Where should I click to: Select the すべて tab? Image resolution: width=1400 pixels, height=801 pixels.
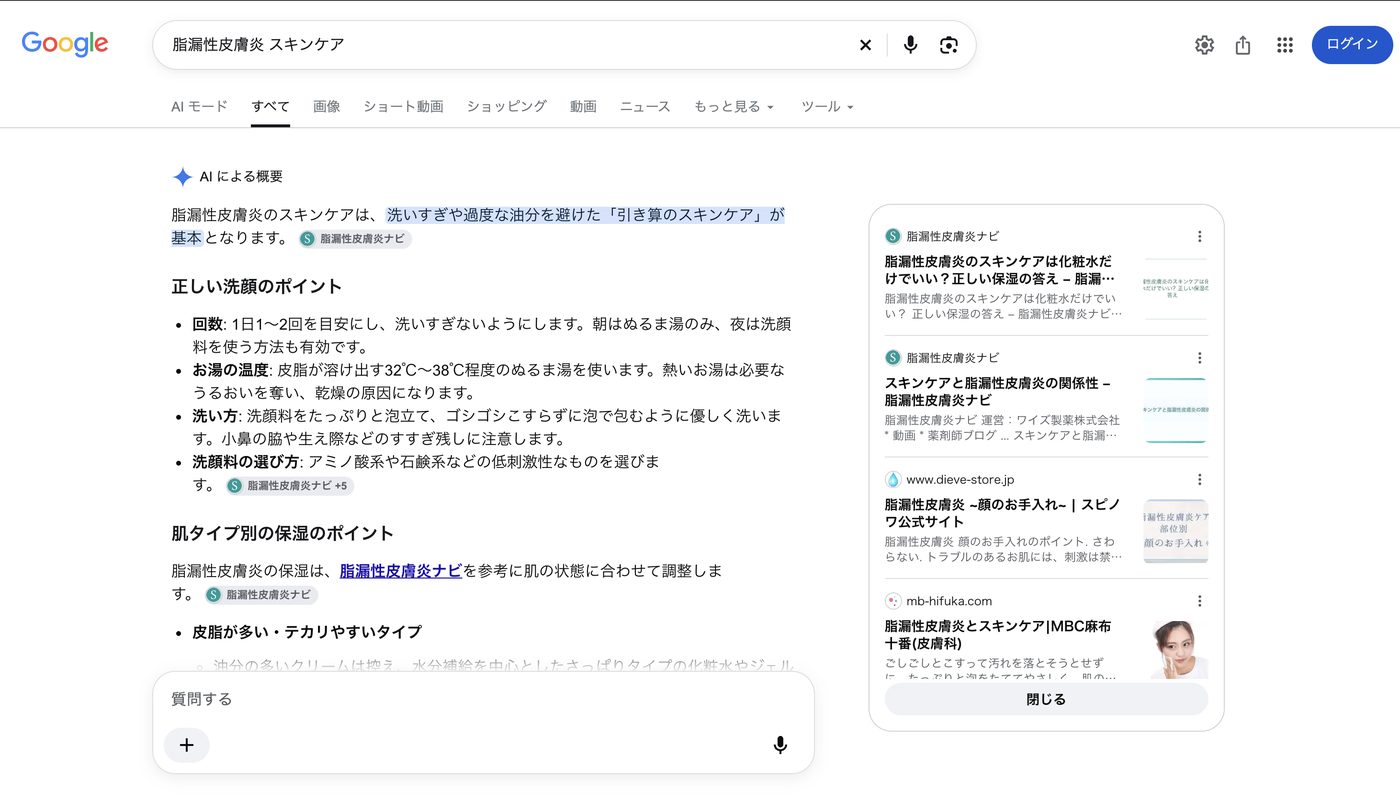point(270,107)
